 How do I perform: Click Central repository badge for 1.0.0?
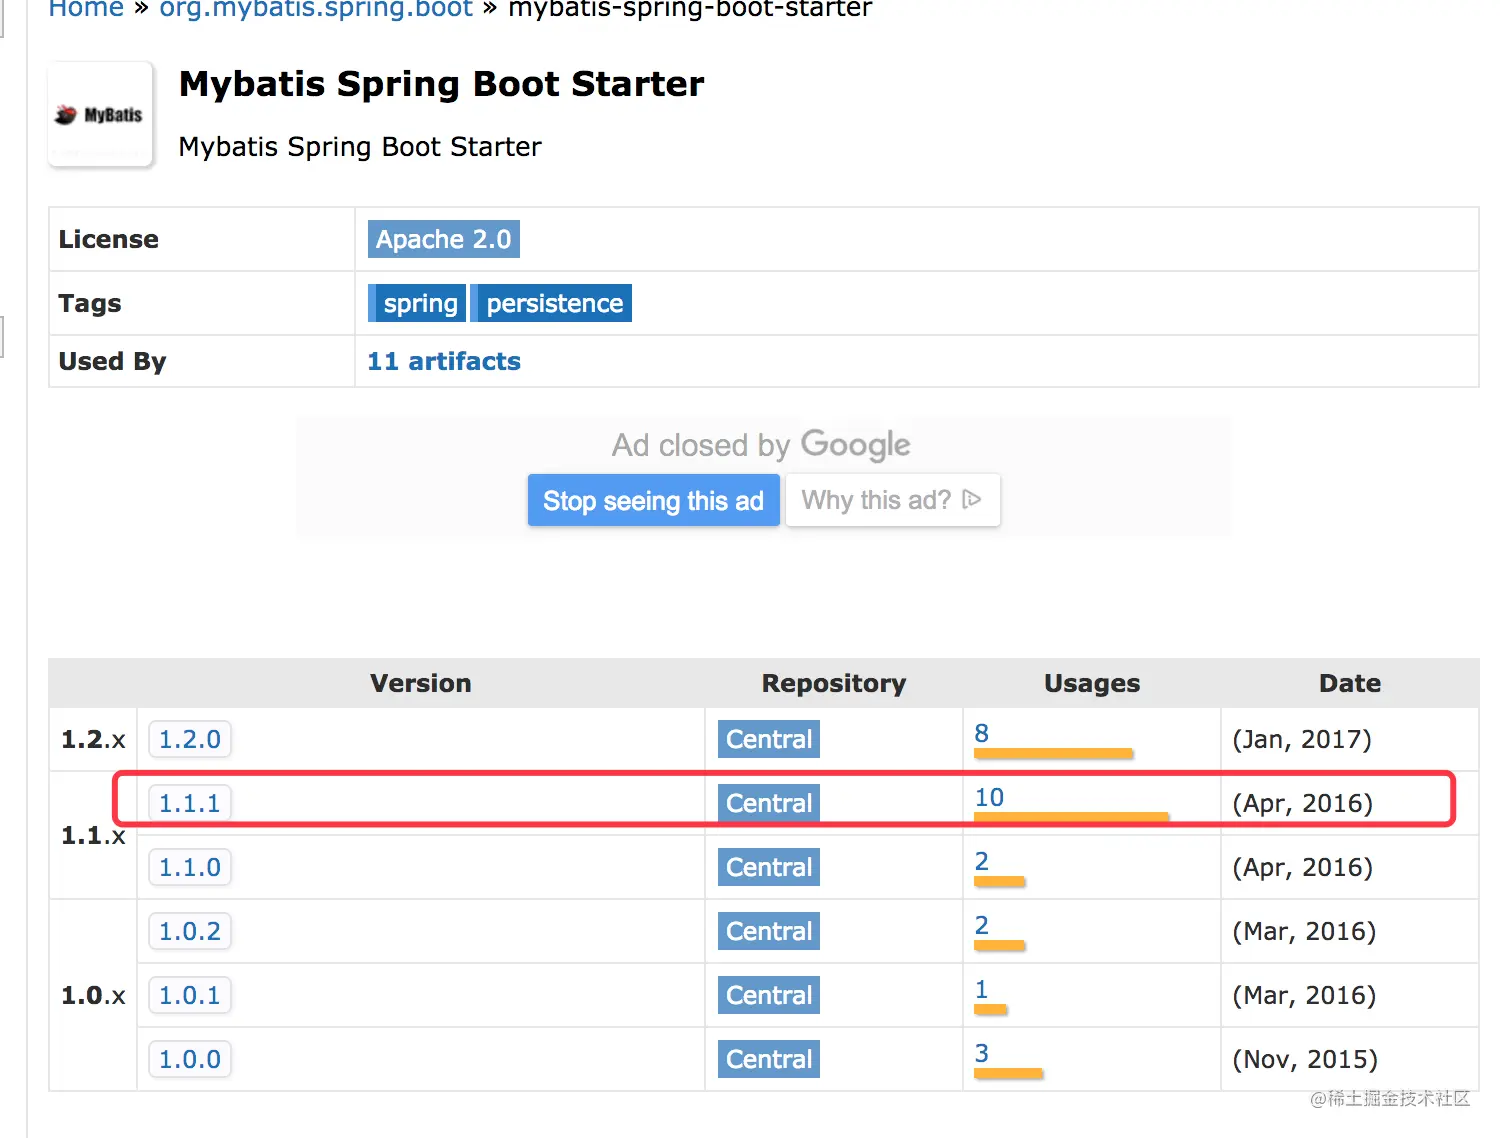(769, 1059)
